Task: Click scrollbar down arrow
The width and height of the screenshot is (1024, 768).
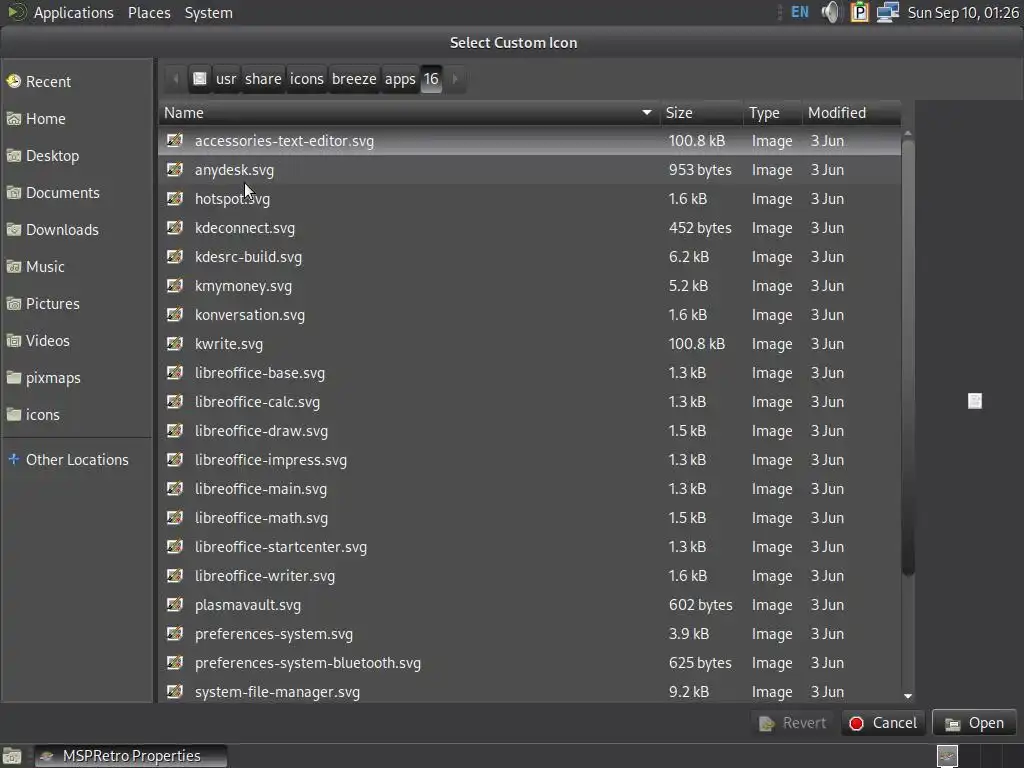Action: (908, 696)
